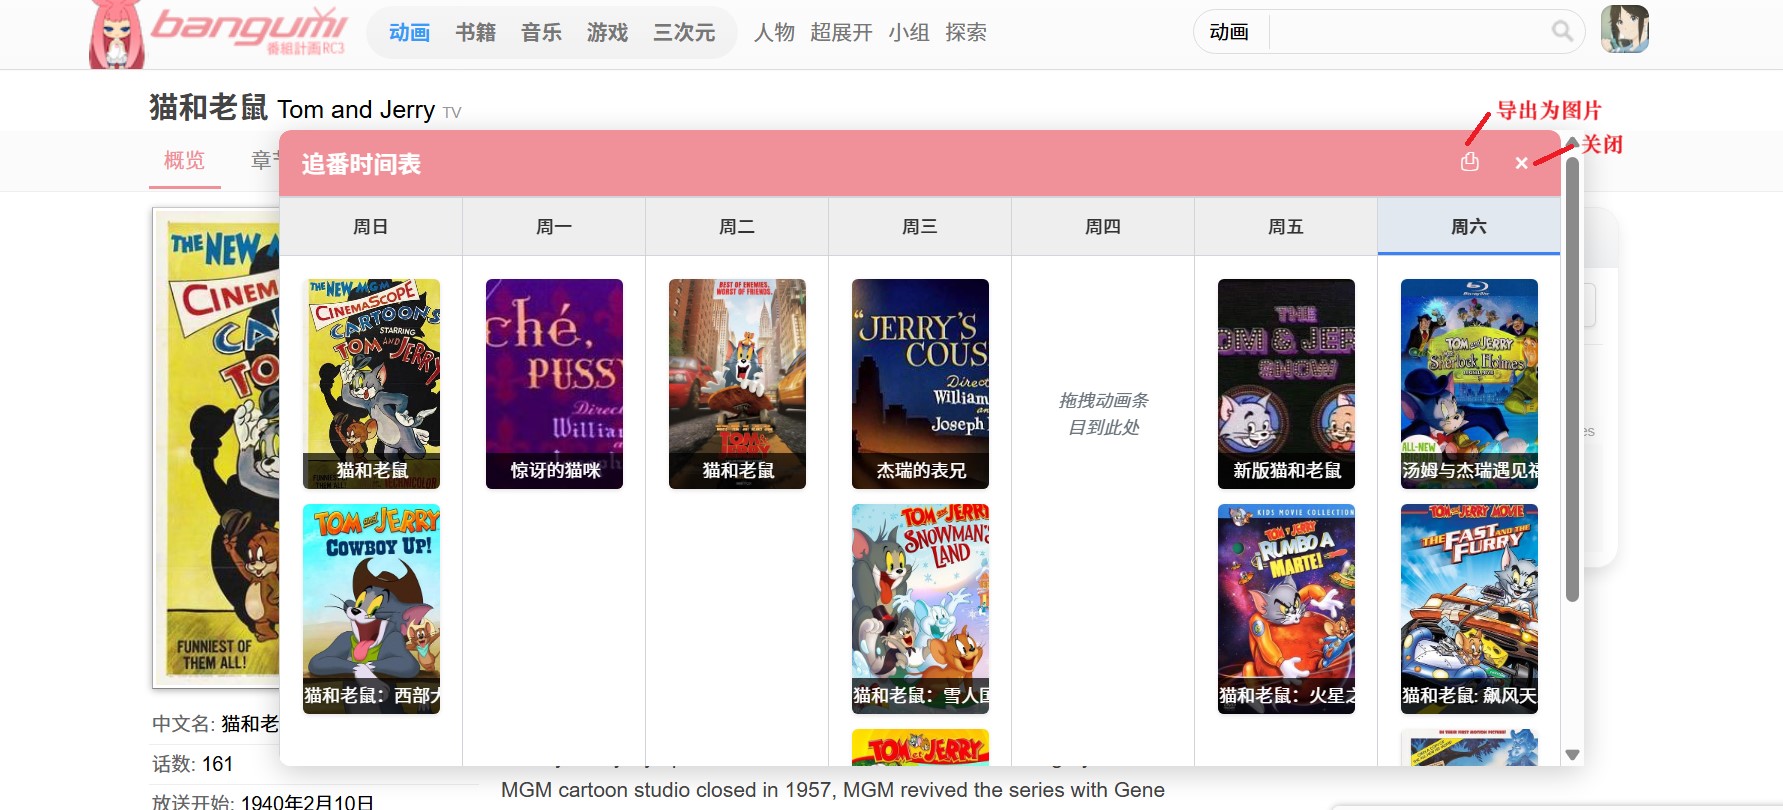Open the 动画 navigation menu
Screen dimensions: 1783x810
[409, 33]
